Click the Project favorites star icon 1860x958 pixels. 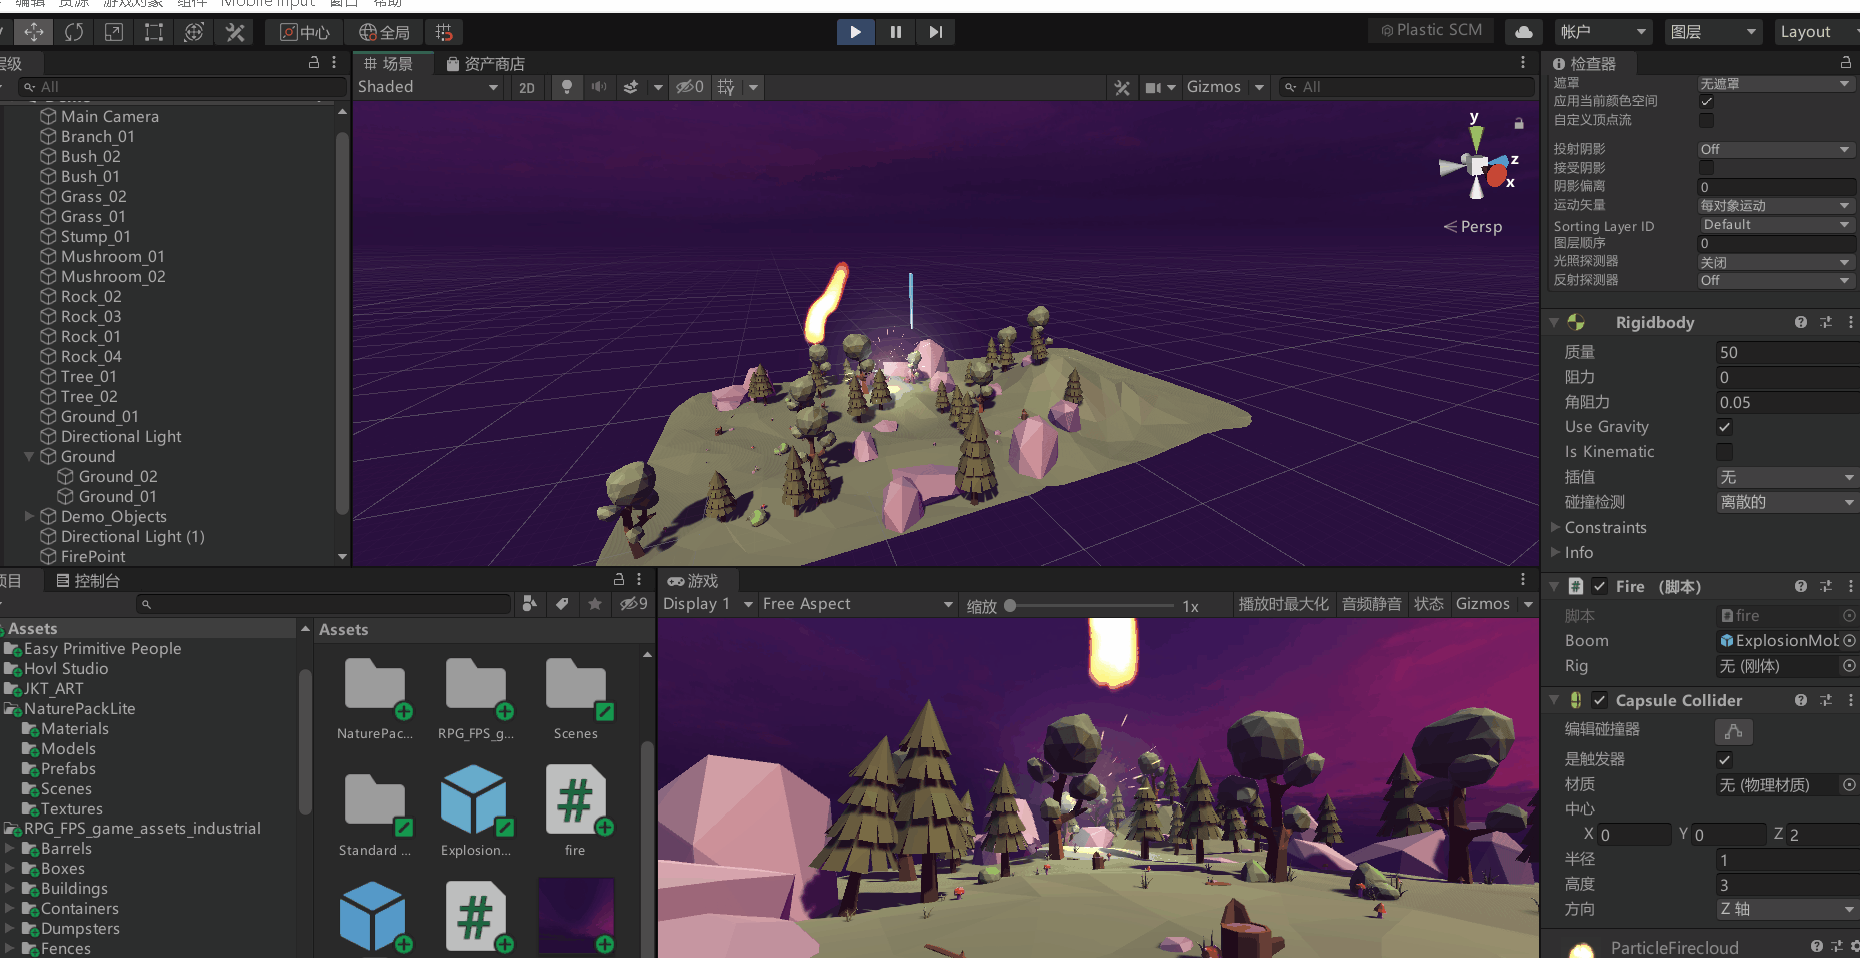tap(595, 603)
